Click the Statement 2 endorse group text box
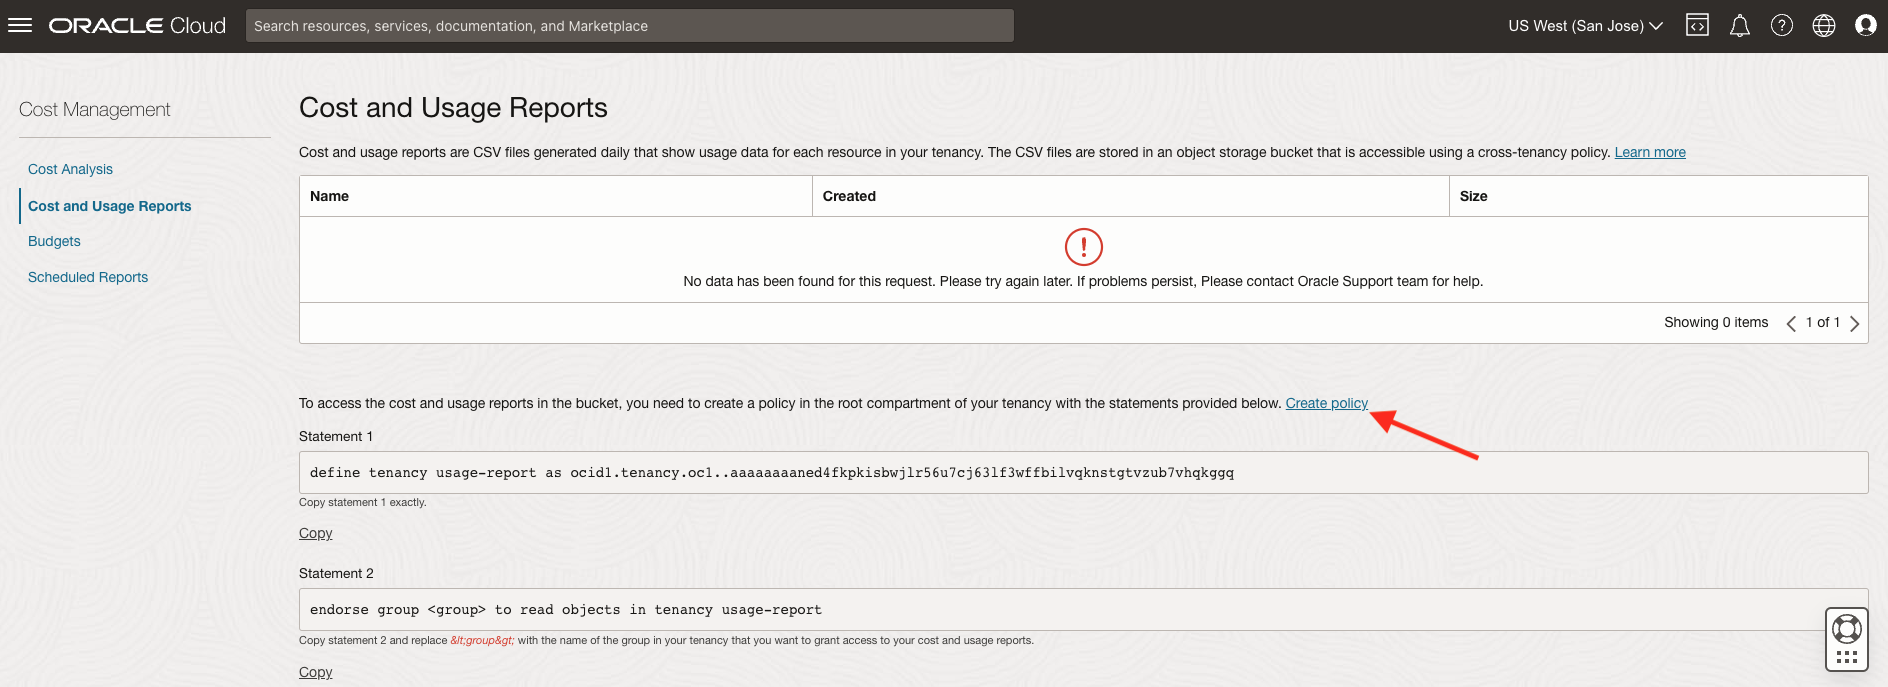 pos(1083,609)
